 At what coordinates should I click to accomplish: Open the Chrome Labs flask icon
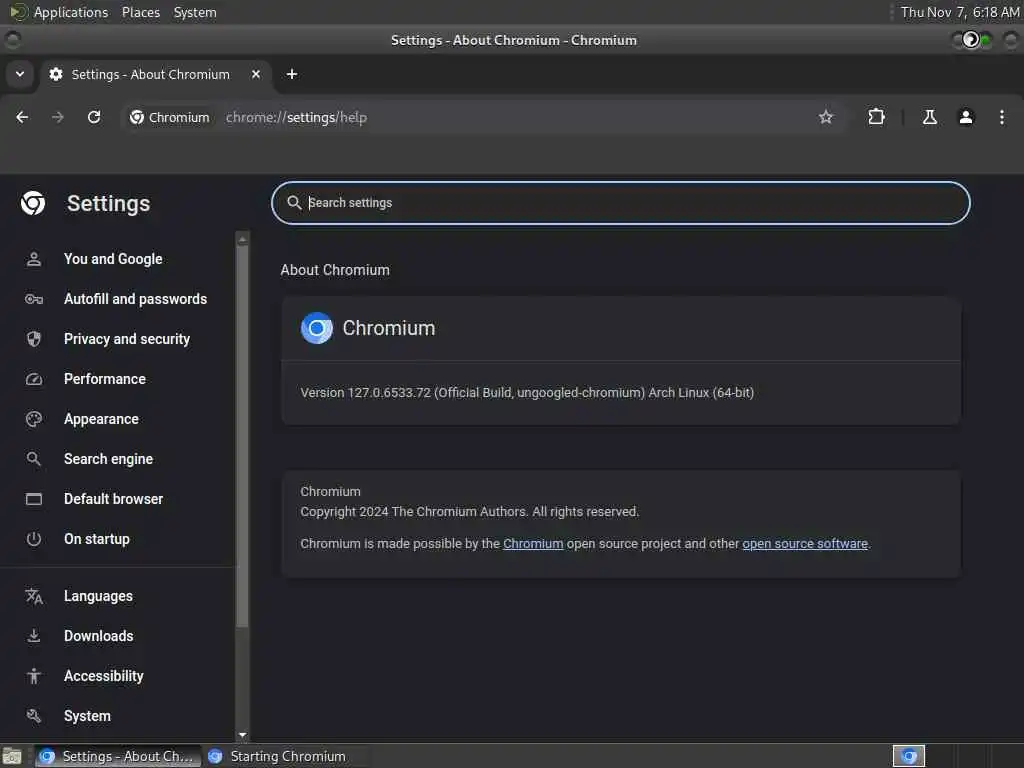point(929,117)
